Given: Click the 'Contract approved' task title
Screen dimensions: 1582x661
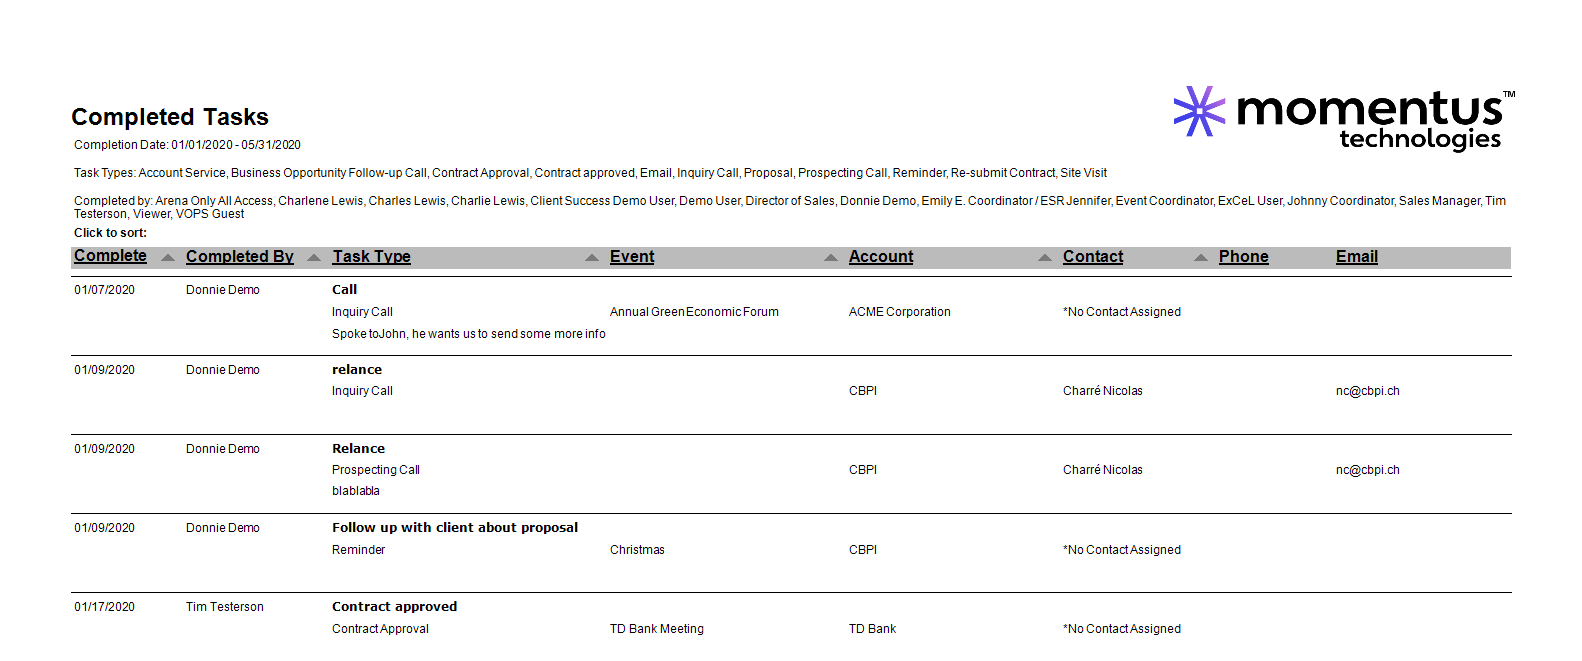Looking at the screenshot, I should click(394, 607).
